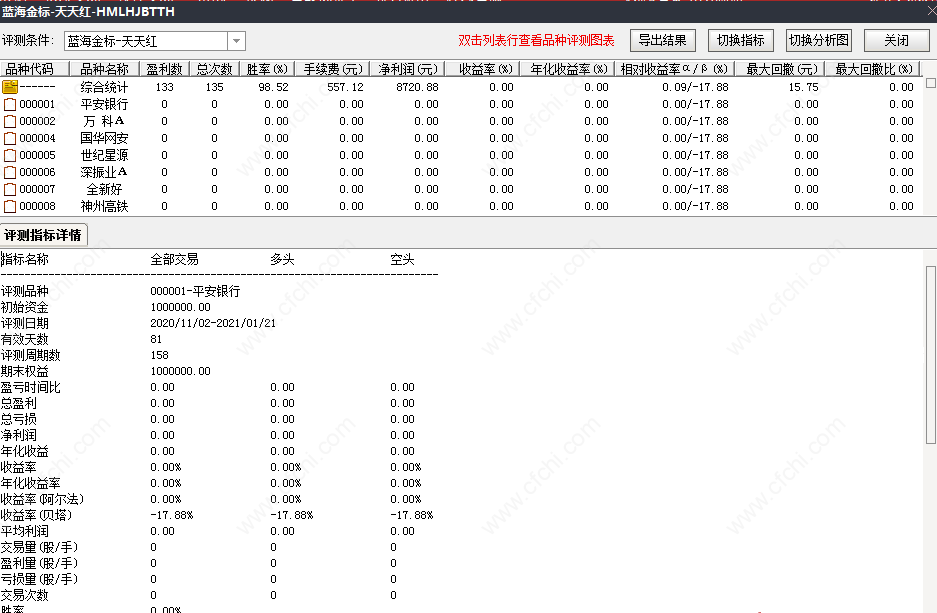Close the window with top-right X
Screen dimensions: 937x613
click(x=930, y=11)
